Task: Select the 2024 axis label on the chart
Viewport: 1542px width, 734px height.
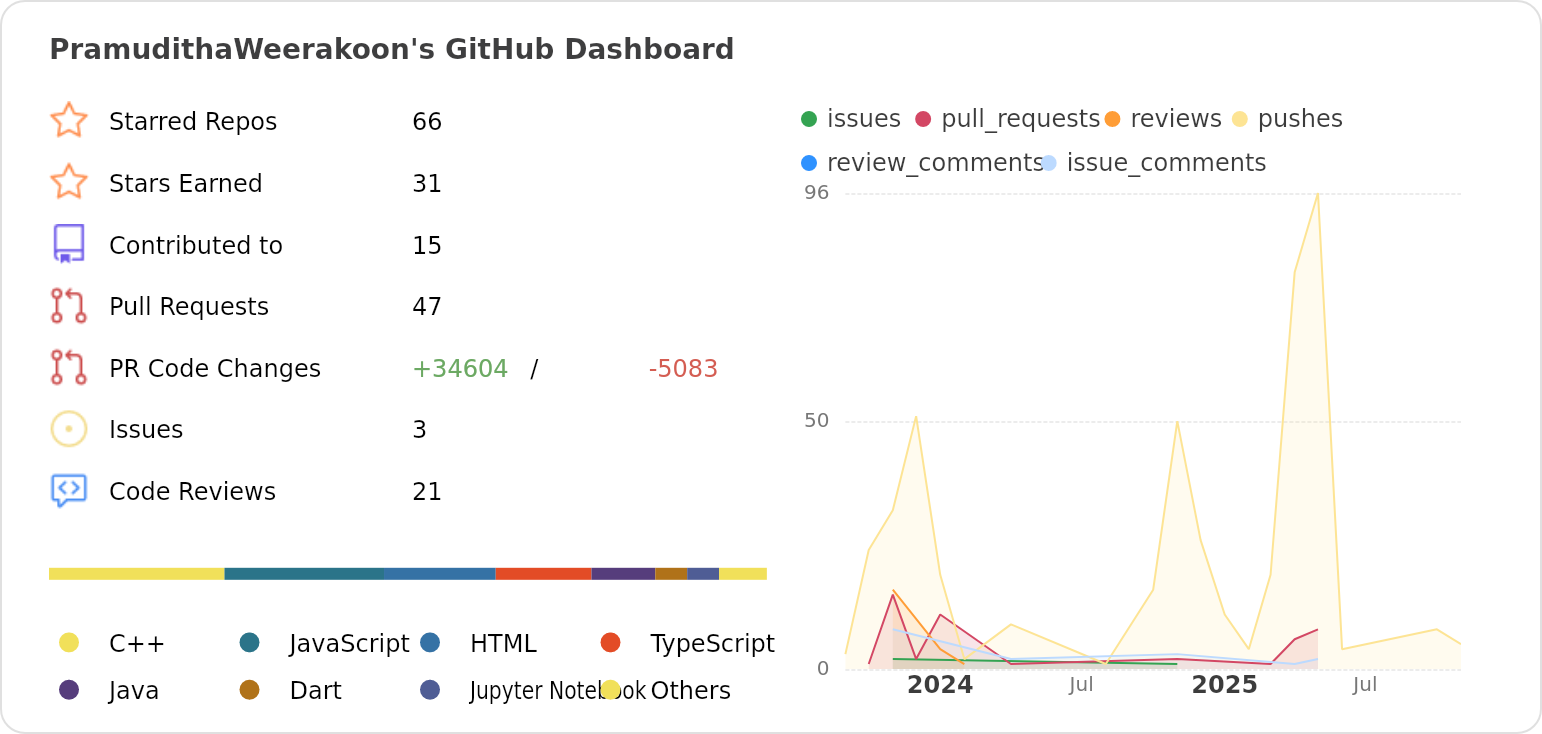Action: pyautogui.click(x=940, y=685)
